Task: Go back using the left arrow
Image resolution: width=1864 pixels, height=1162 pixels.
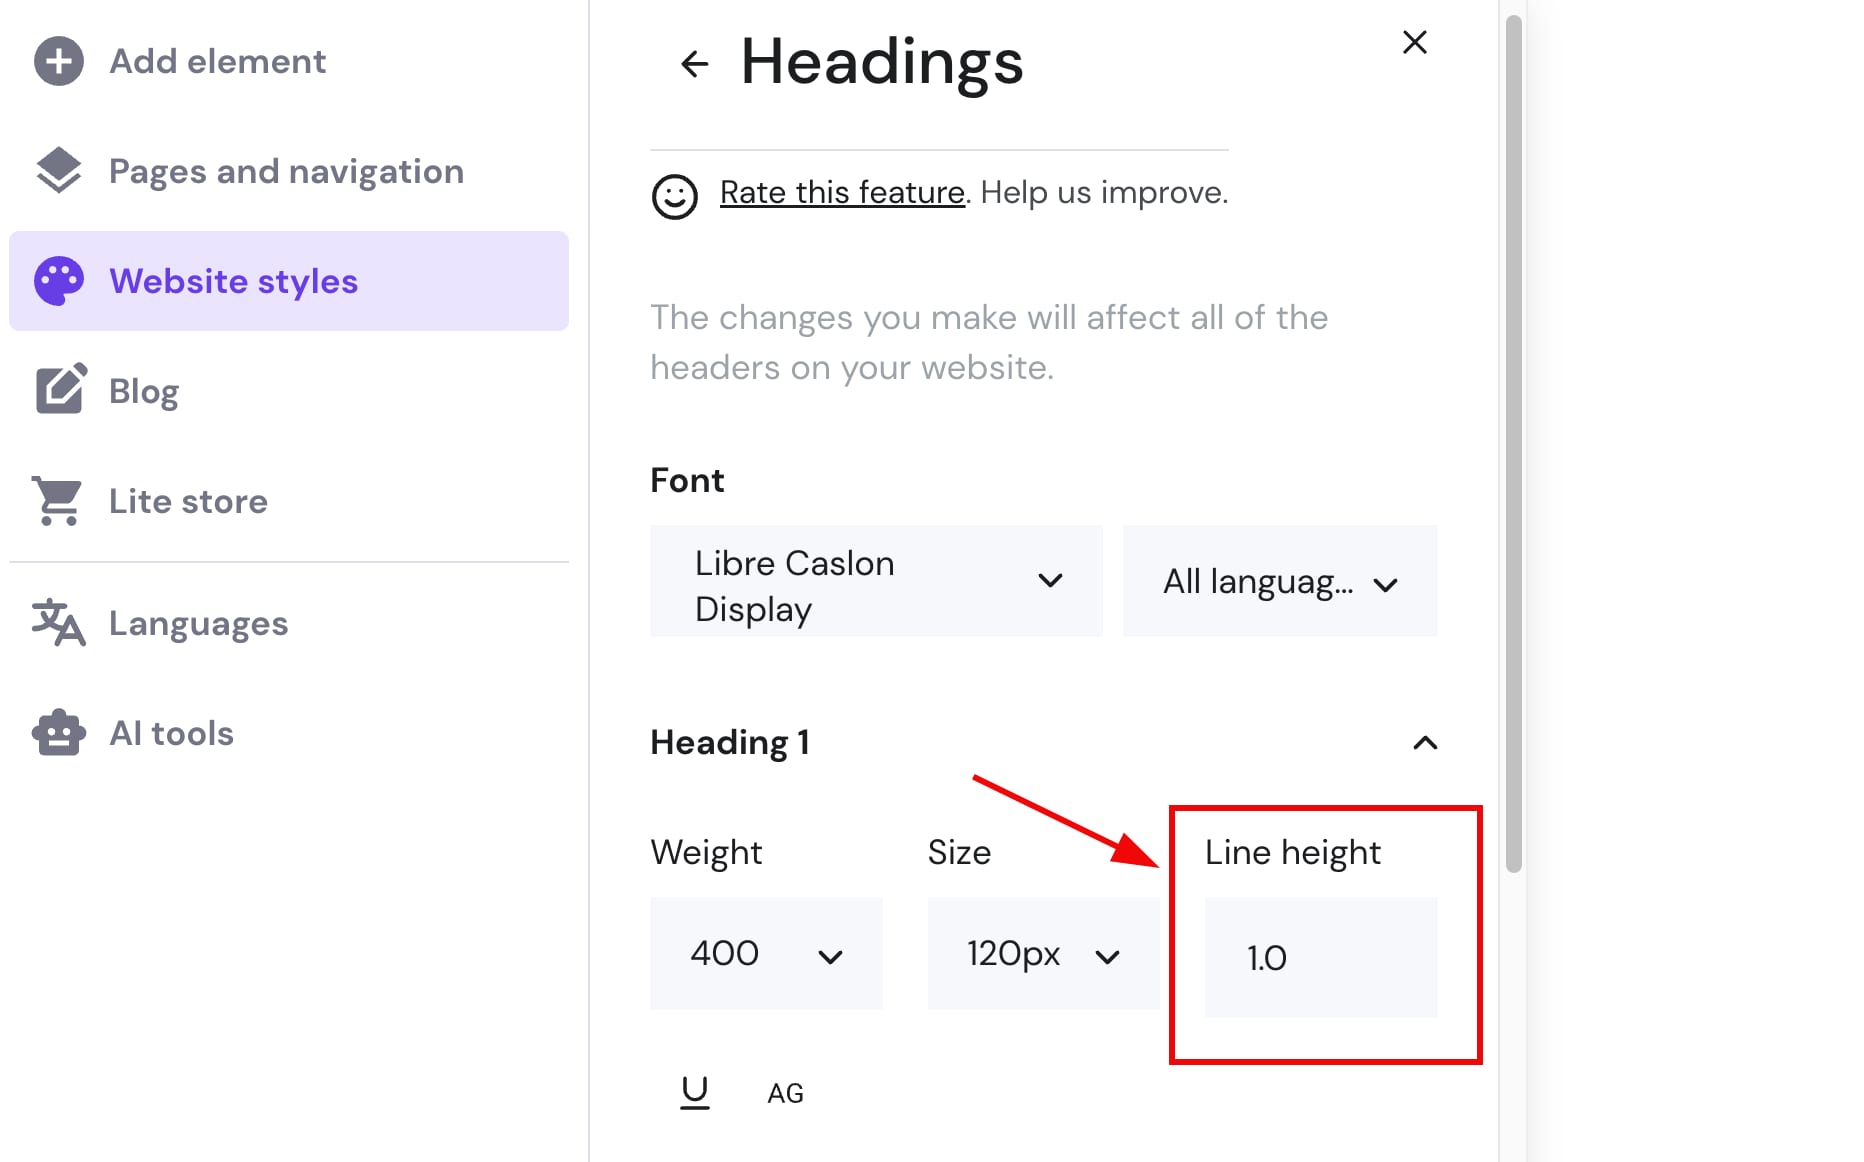Action: tap(694, 64)
